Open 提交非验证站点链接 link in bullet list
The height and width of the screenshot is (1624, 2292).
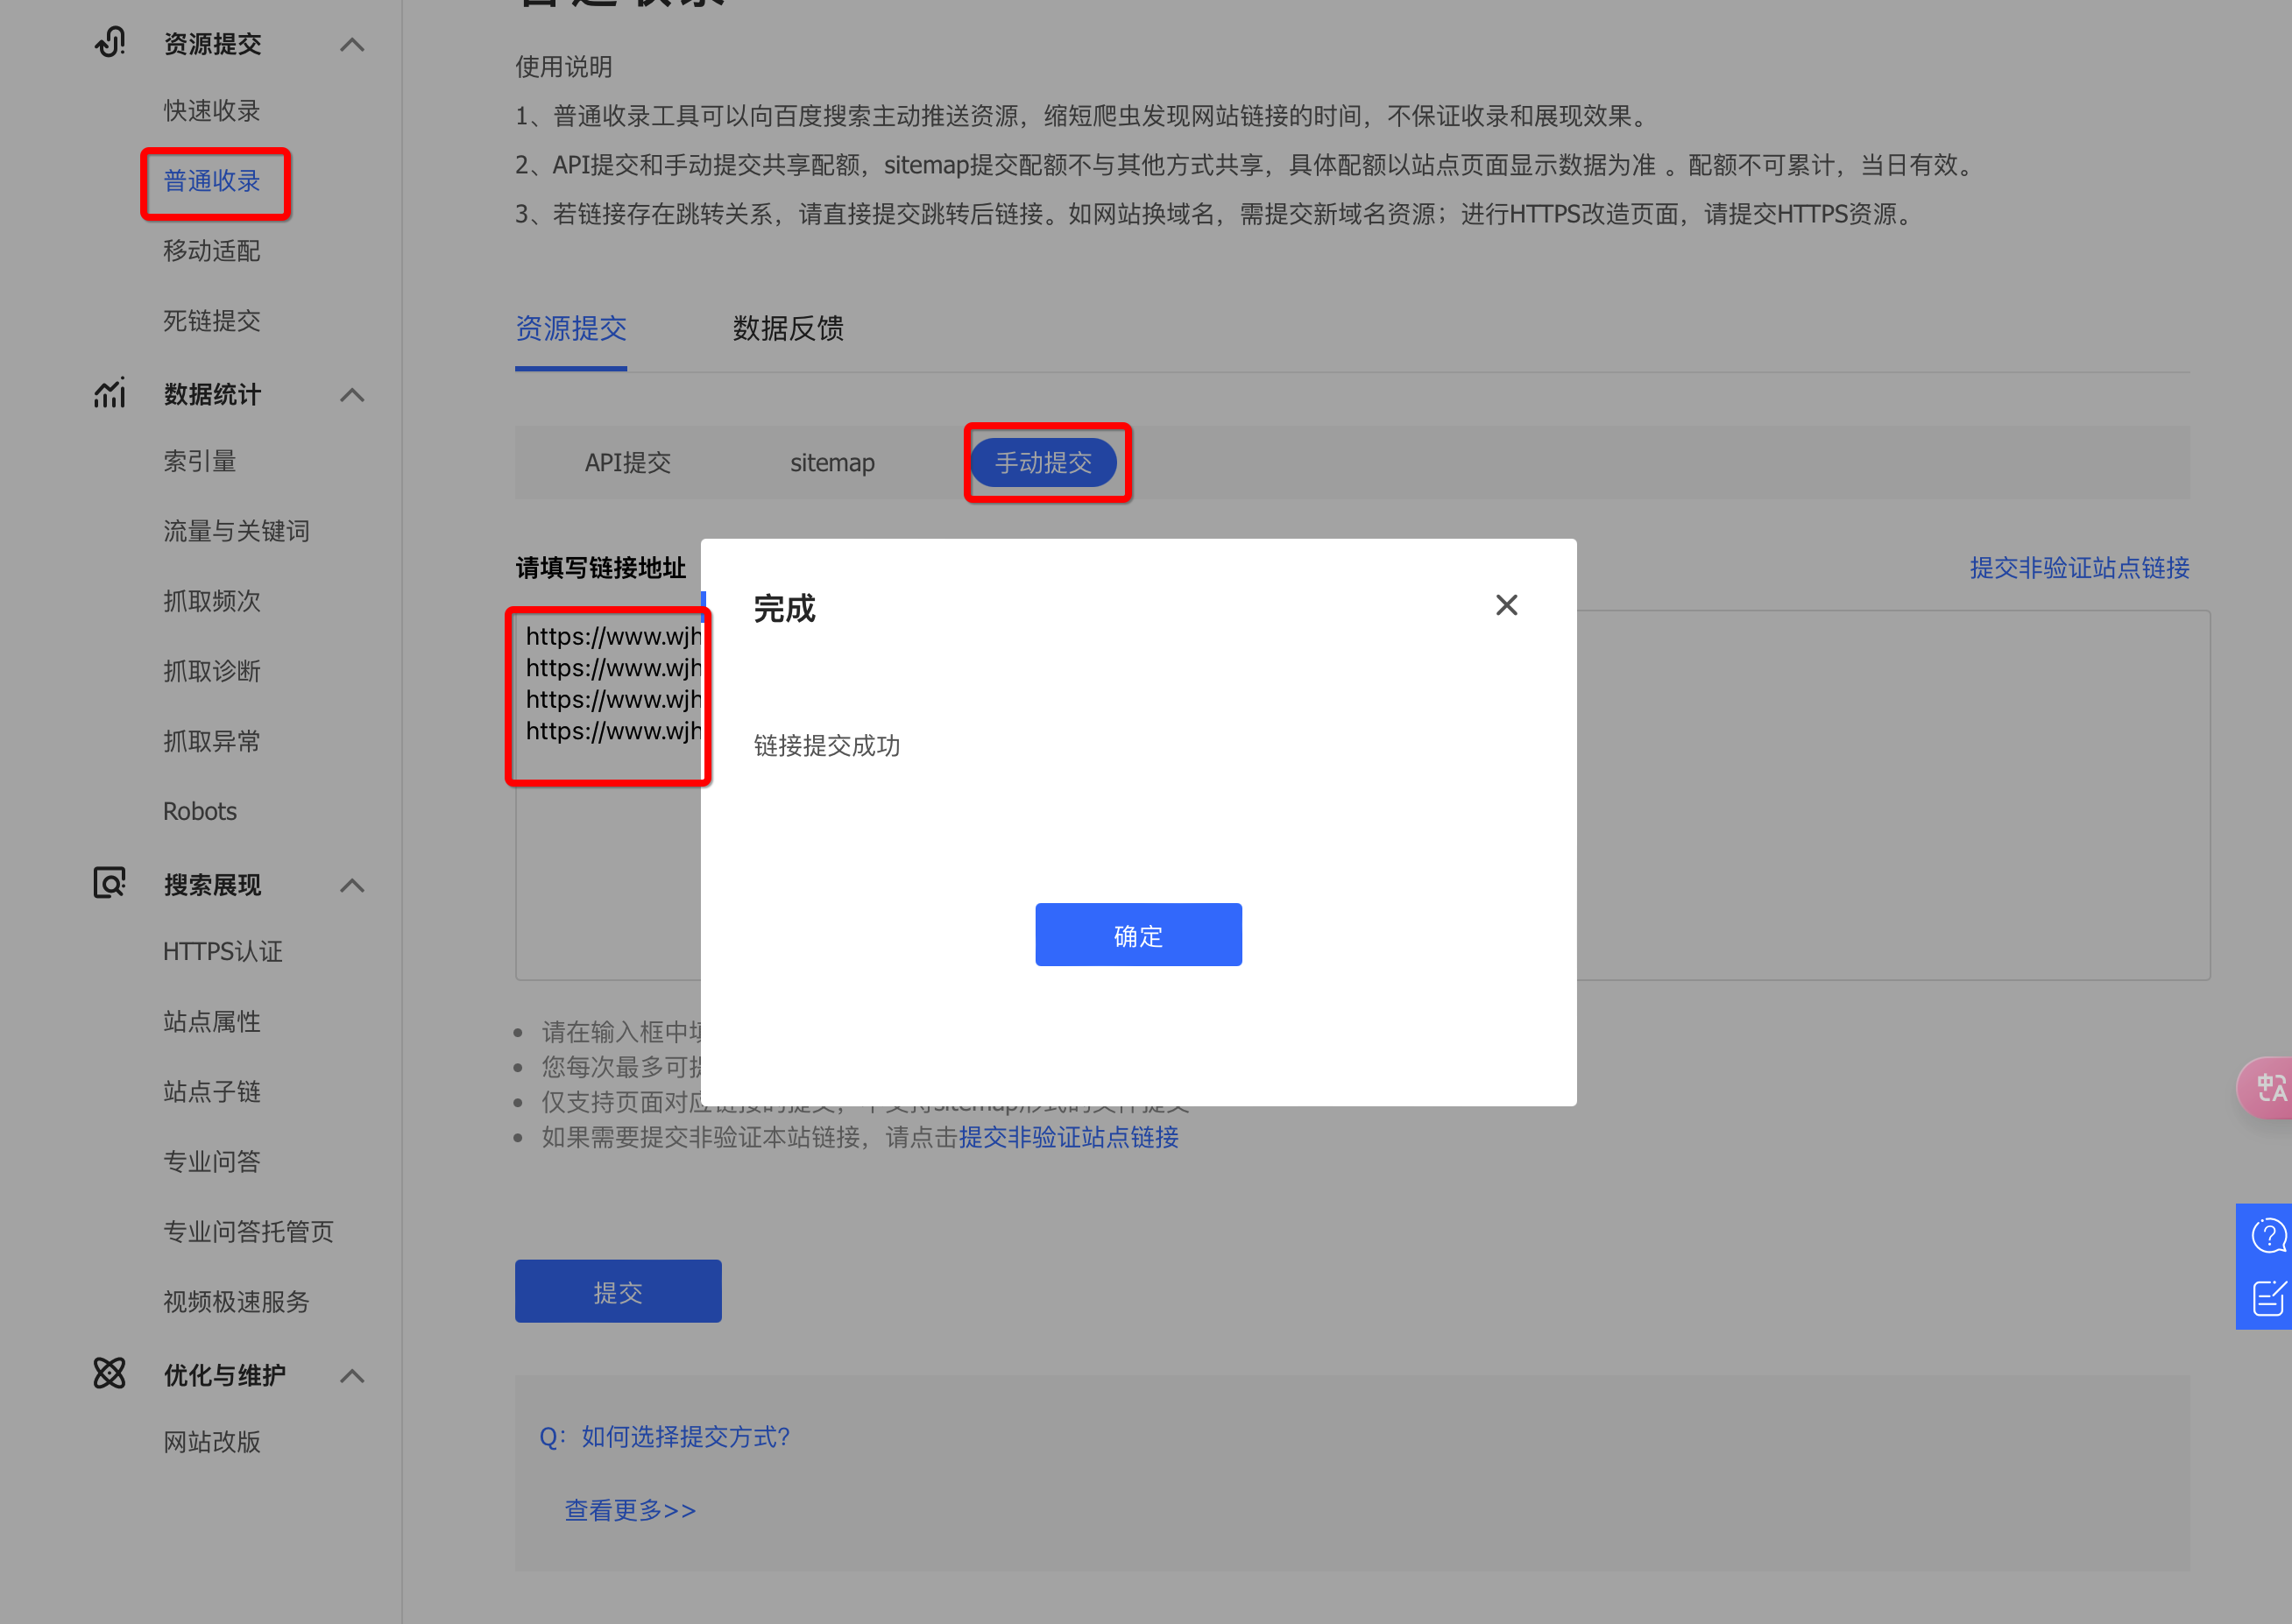[1069, 1137]
